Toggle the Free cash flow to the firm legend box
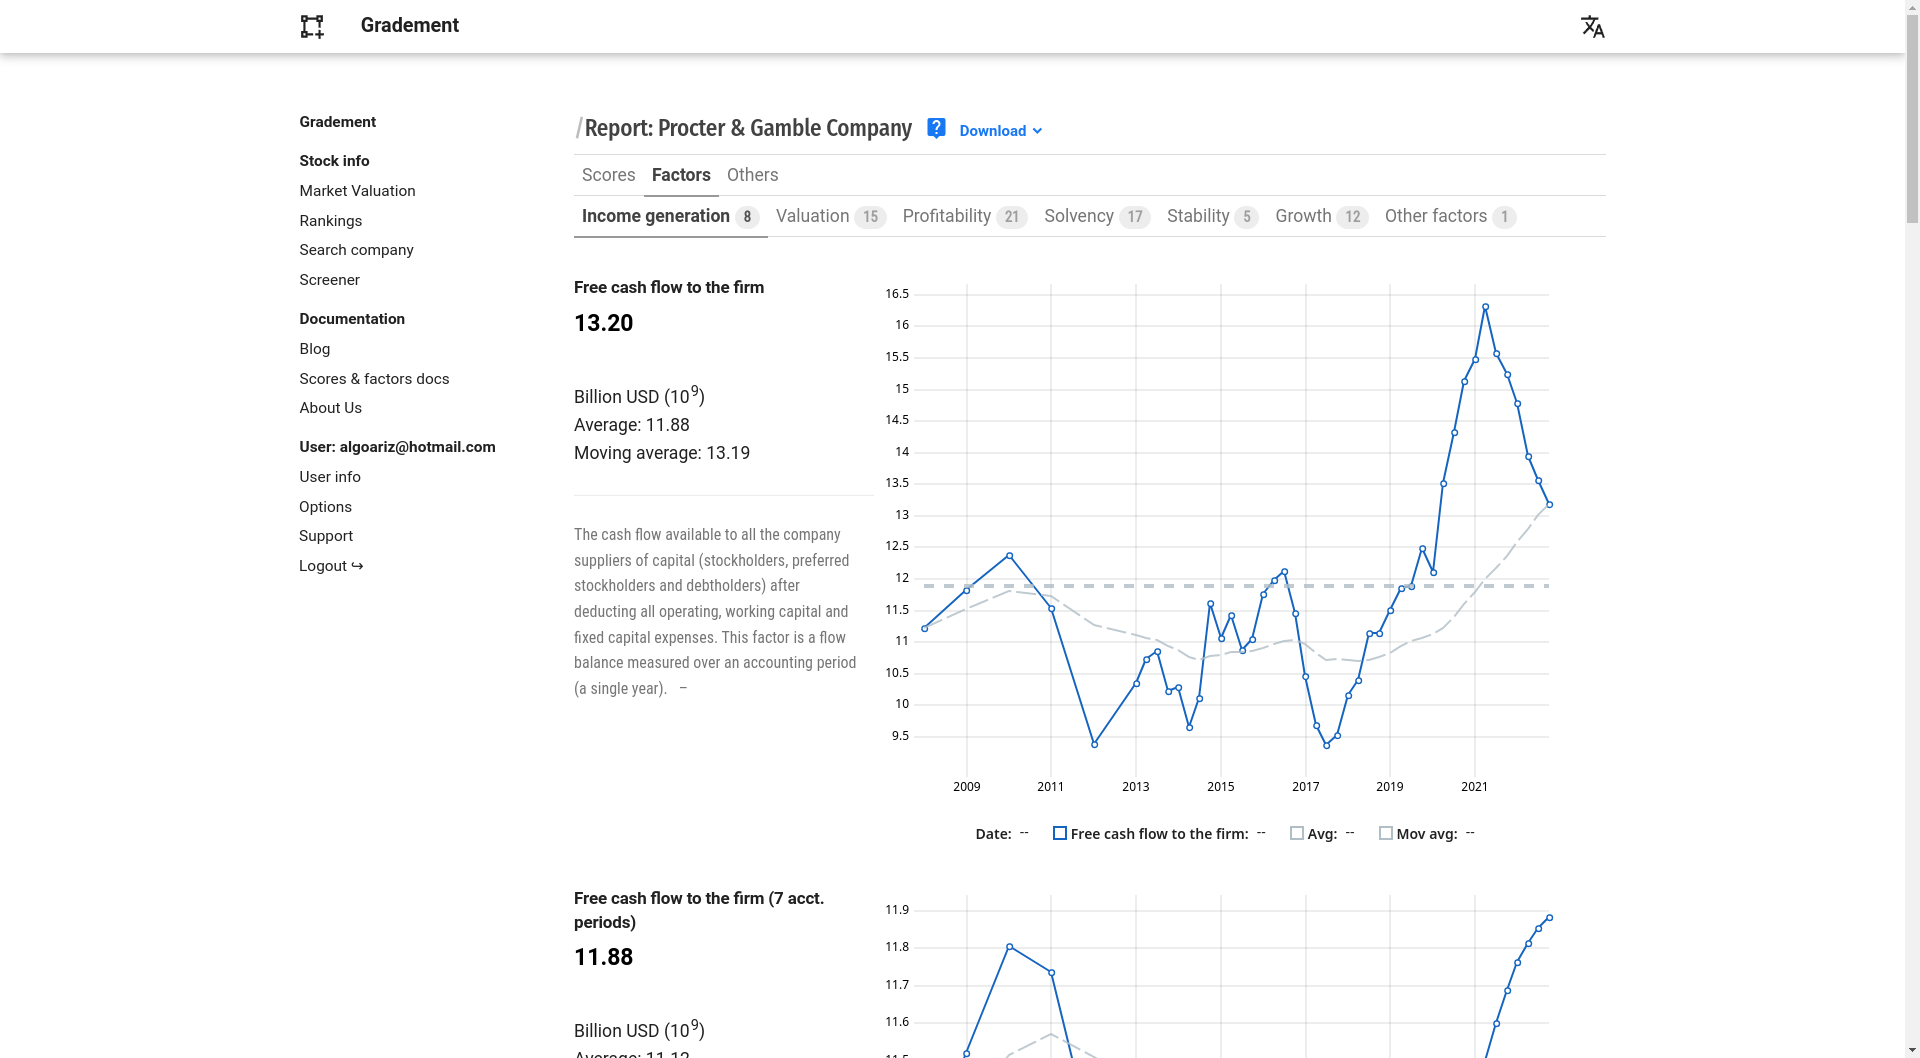 click(1060, 833)
